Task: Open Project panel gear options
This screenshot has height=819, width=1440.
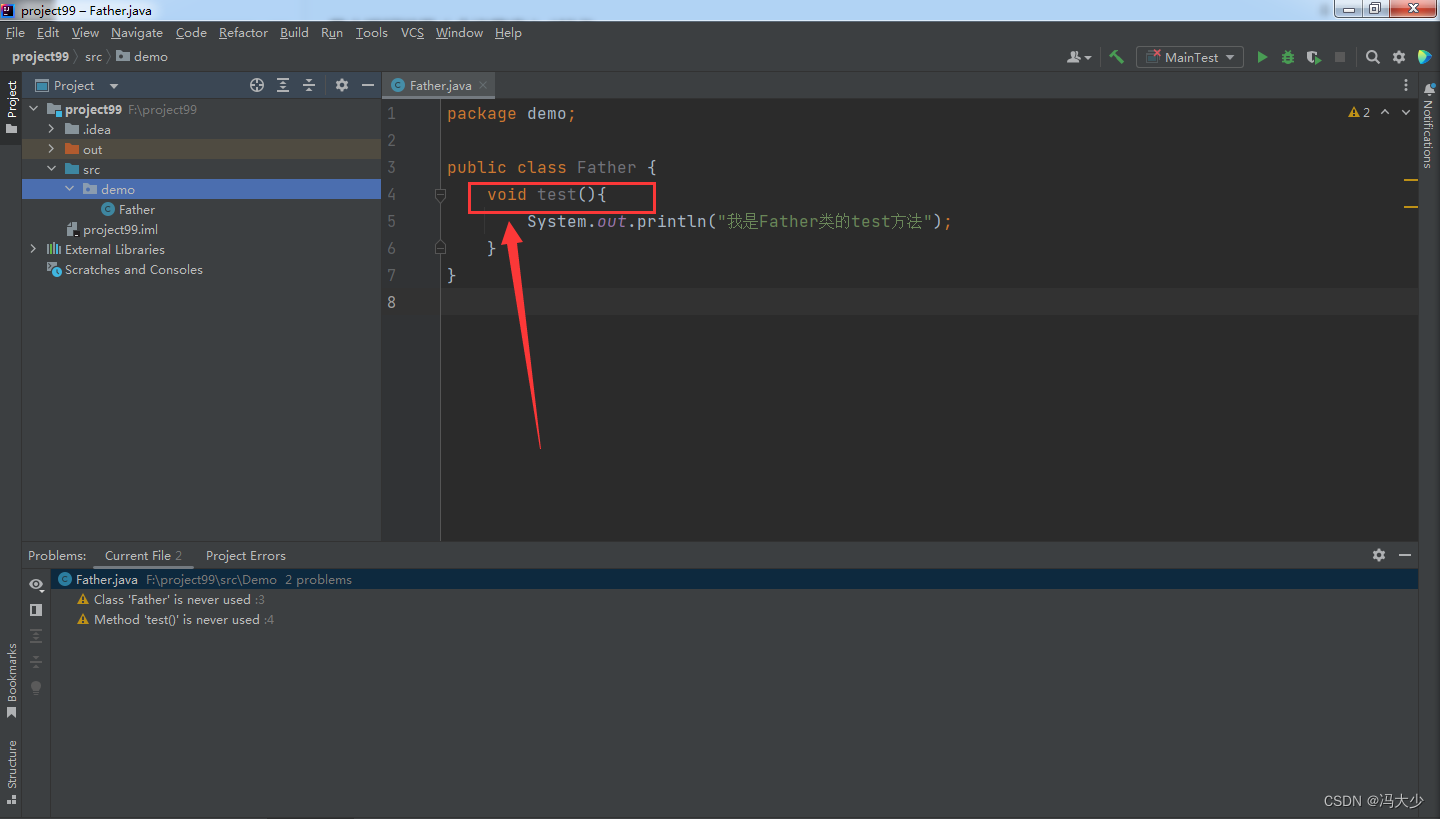Action: click(x=342, y=85)
